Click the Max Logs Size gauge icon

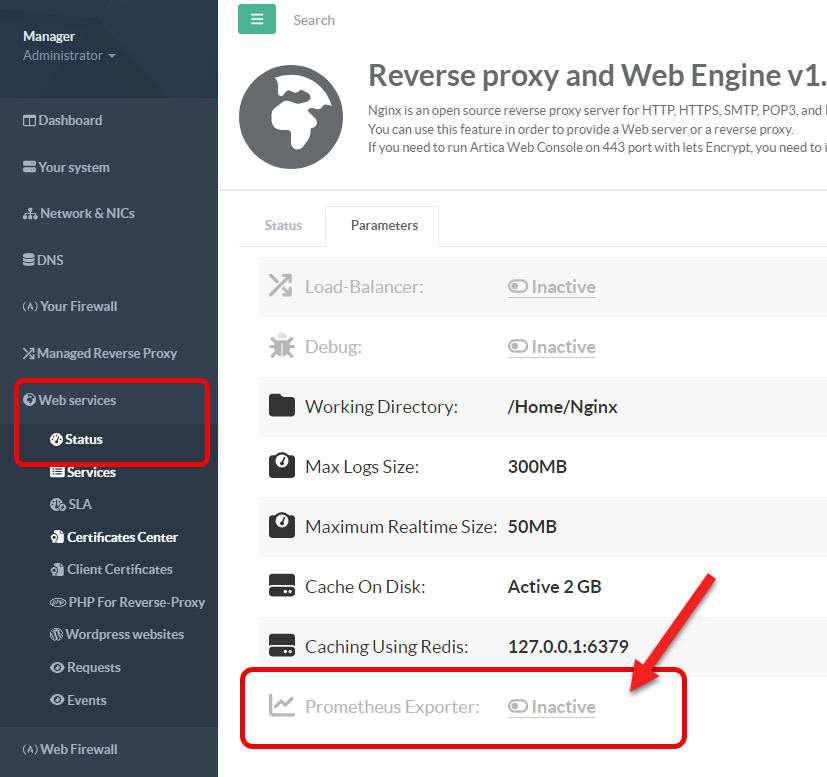281,466
